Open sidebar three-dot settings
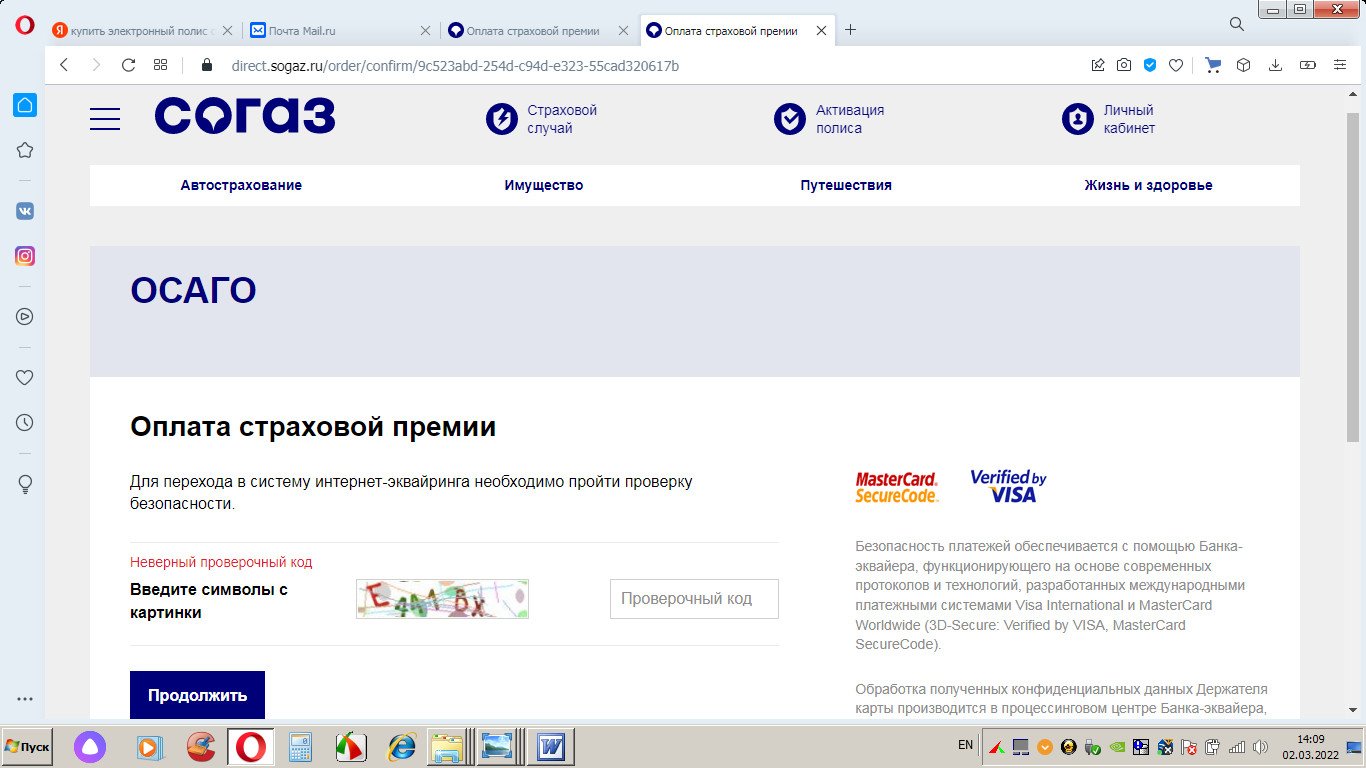1366x768 pixels. (x=25, y=700)
